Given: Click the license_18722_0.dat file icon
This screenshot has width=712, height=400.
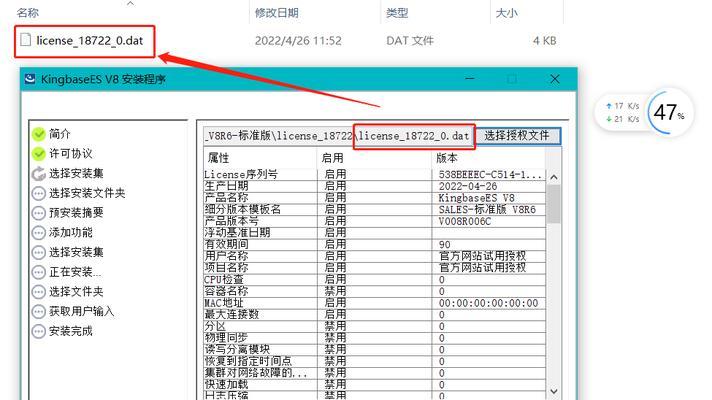Looking at the screenshot, I should pyautogui.click(x=26, y=40).
